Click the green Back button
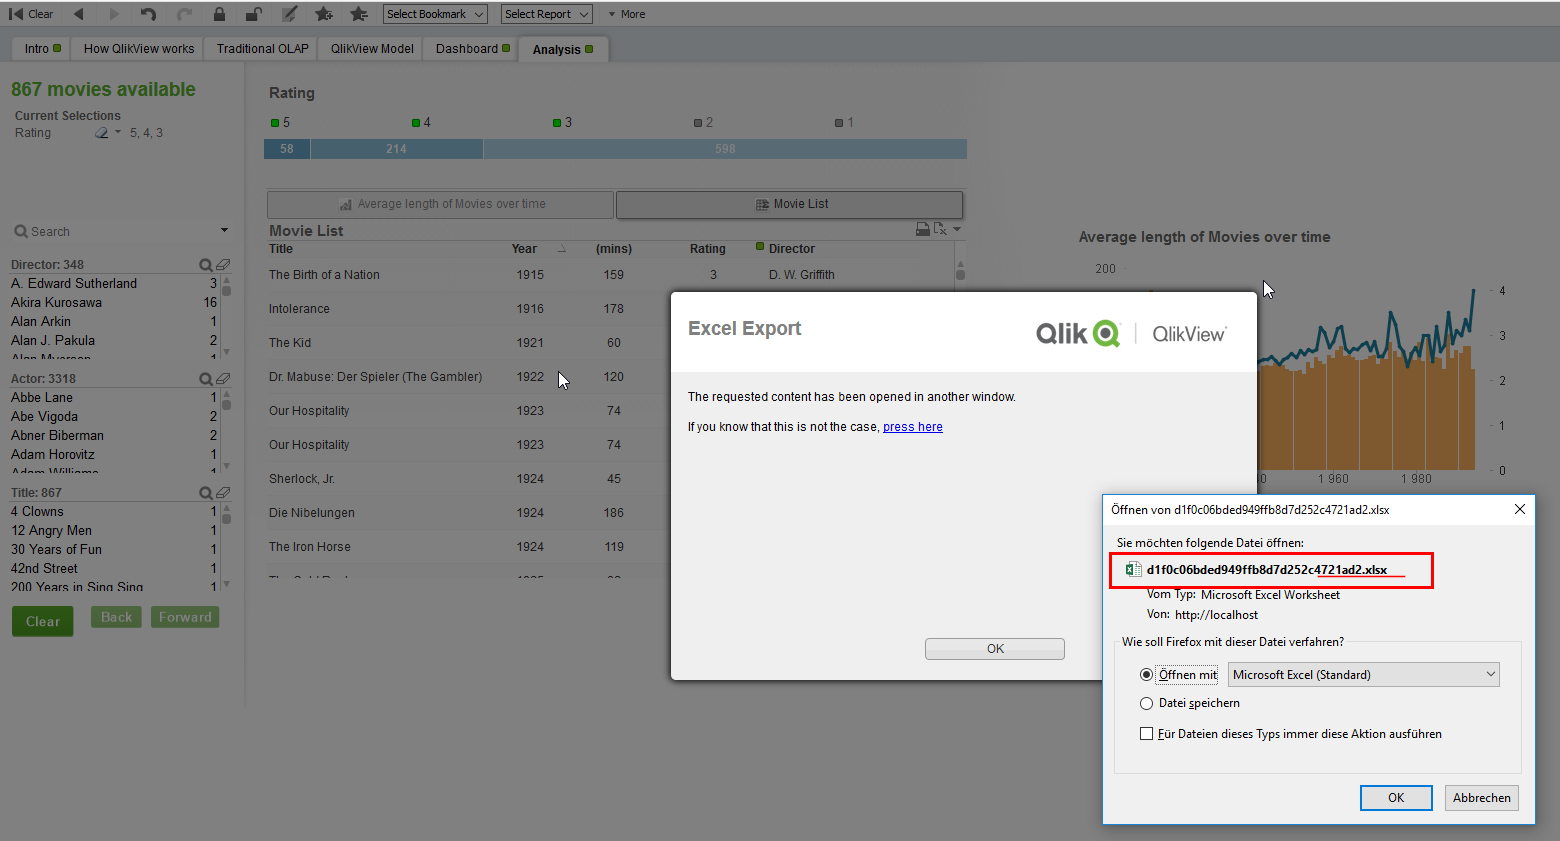 point(116,617)
